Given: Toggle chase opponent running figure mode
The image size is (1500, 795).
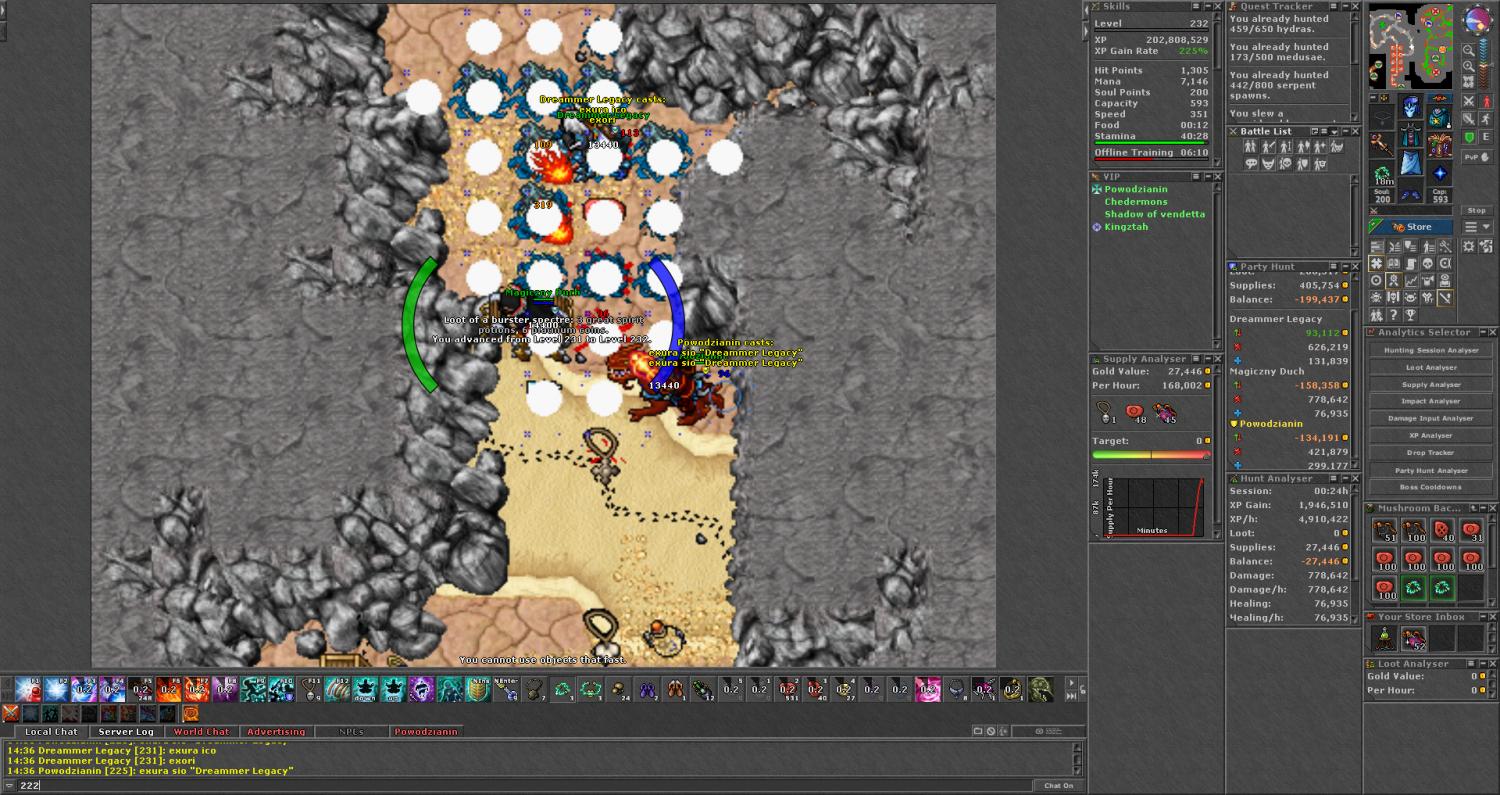Looking at the screenshot, I should [x=1485, y=119].
